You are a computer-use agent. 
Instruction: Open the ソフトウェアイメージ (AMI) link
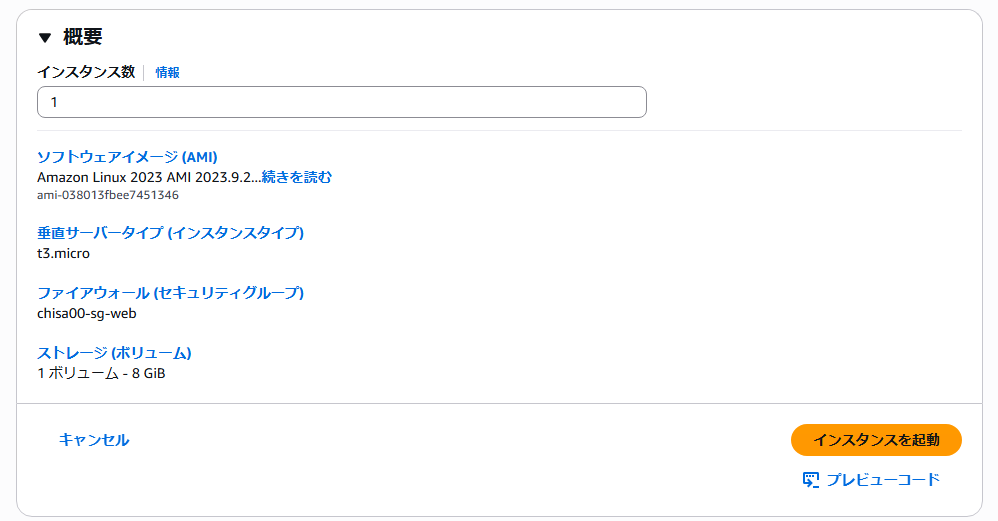127,157
